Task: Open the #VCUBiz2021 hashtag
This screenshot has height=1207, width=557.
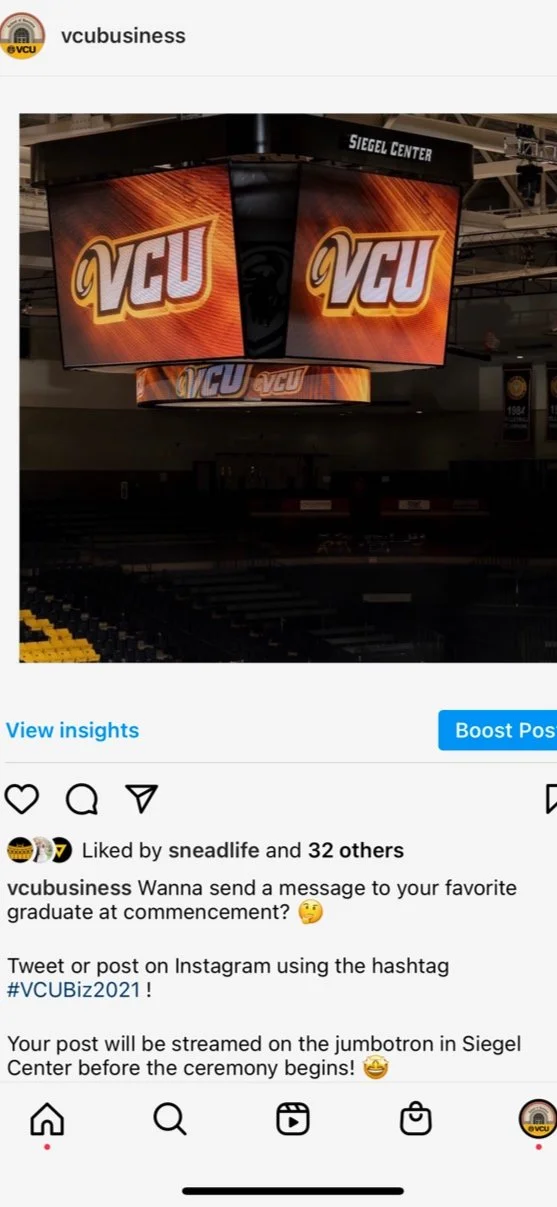Action: click(x=75, y=990)
